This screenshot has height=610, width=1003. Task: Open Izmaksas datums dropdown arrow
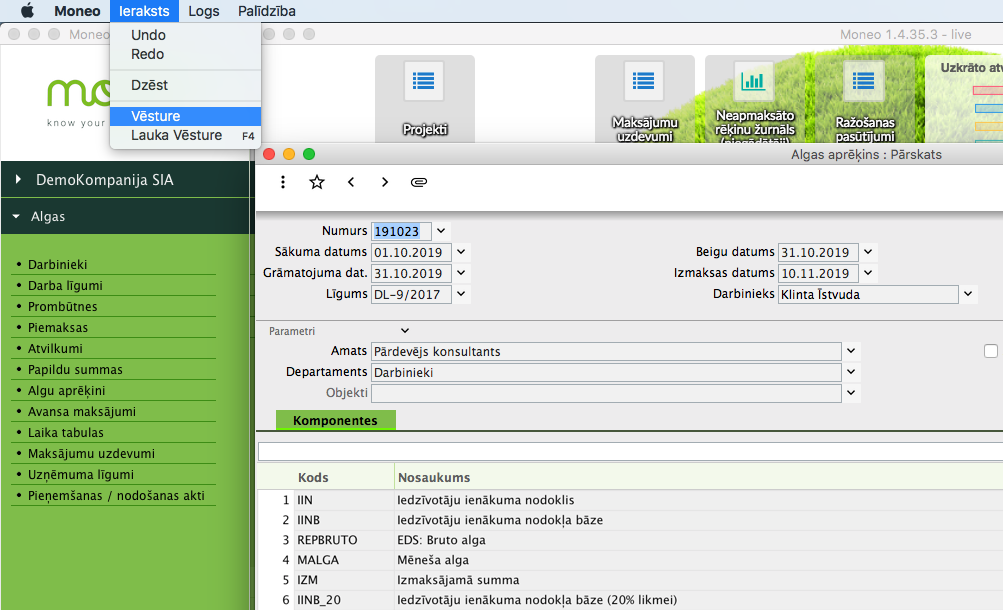tap(867, 273)
